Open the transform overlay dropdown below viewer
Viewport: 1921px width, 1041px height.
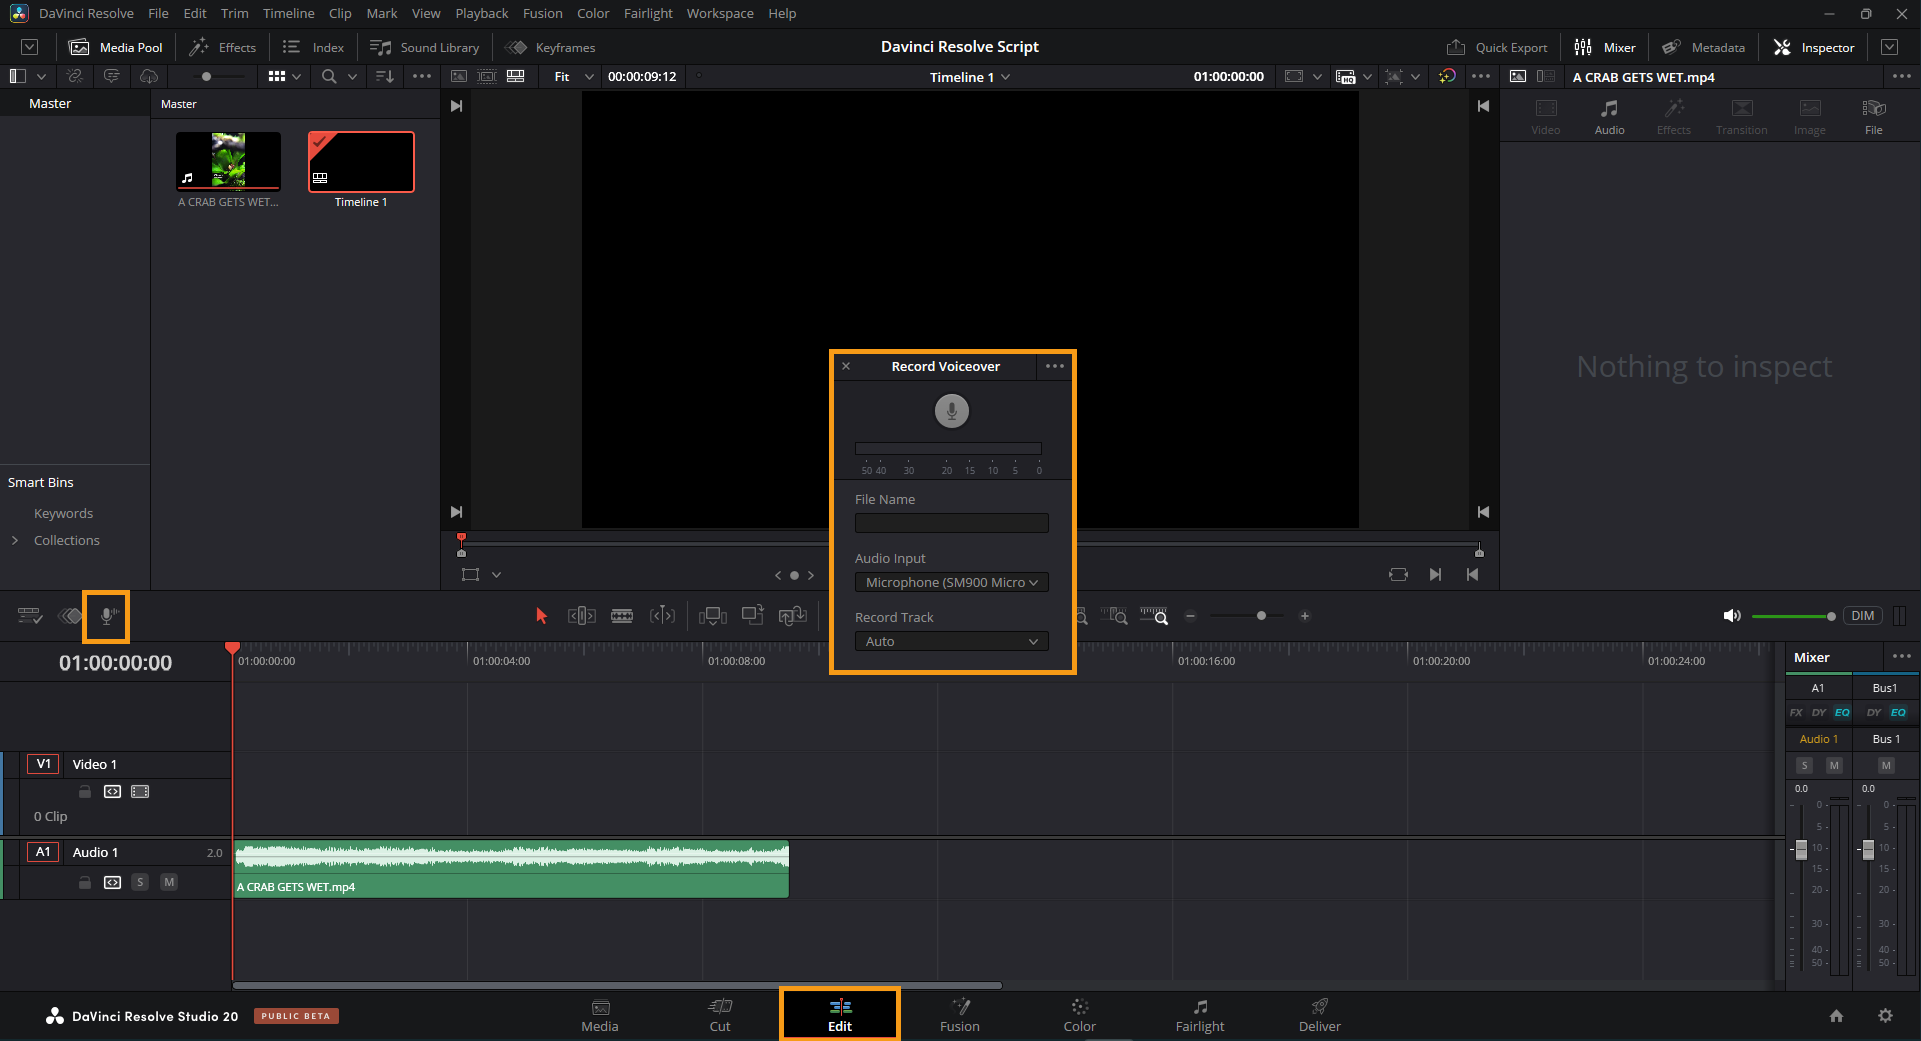coord(496,574)
